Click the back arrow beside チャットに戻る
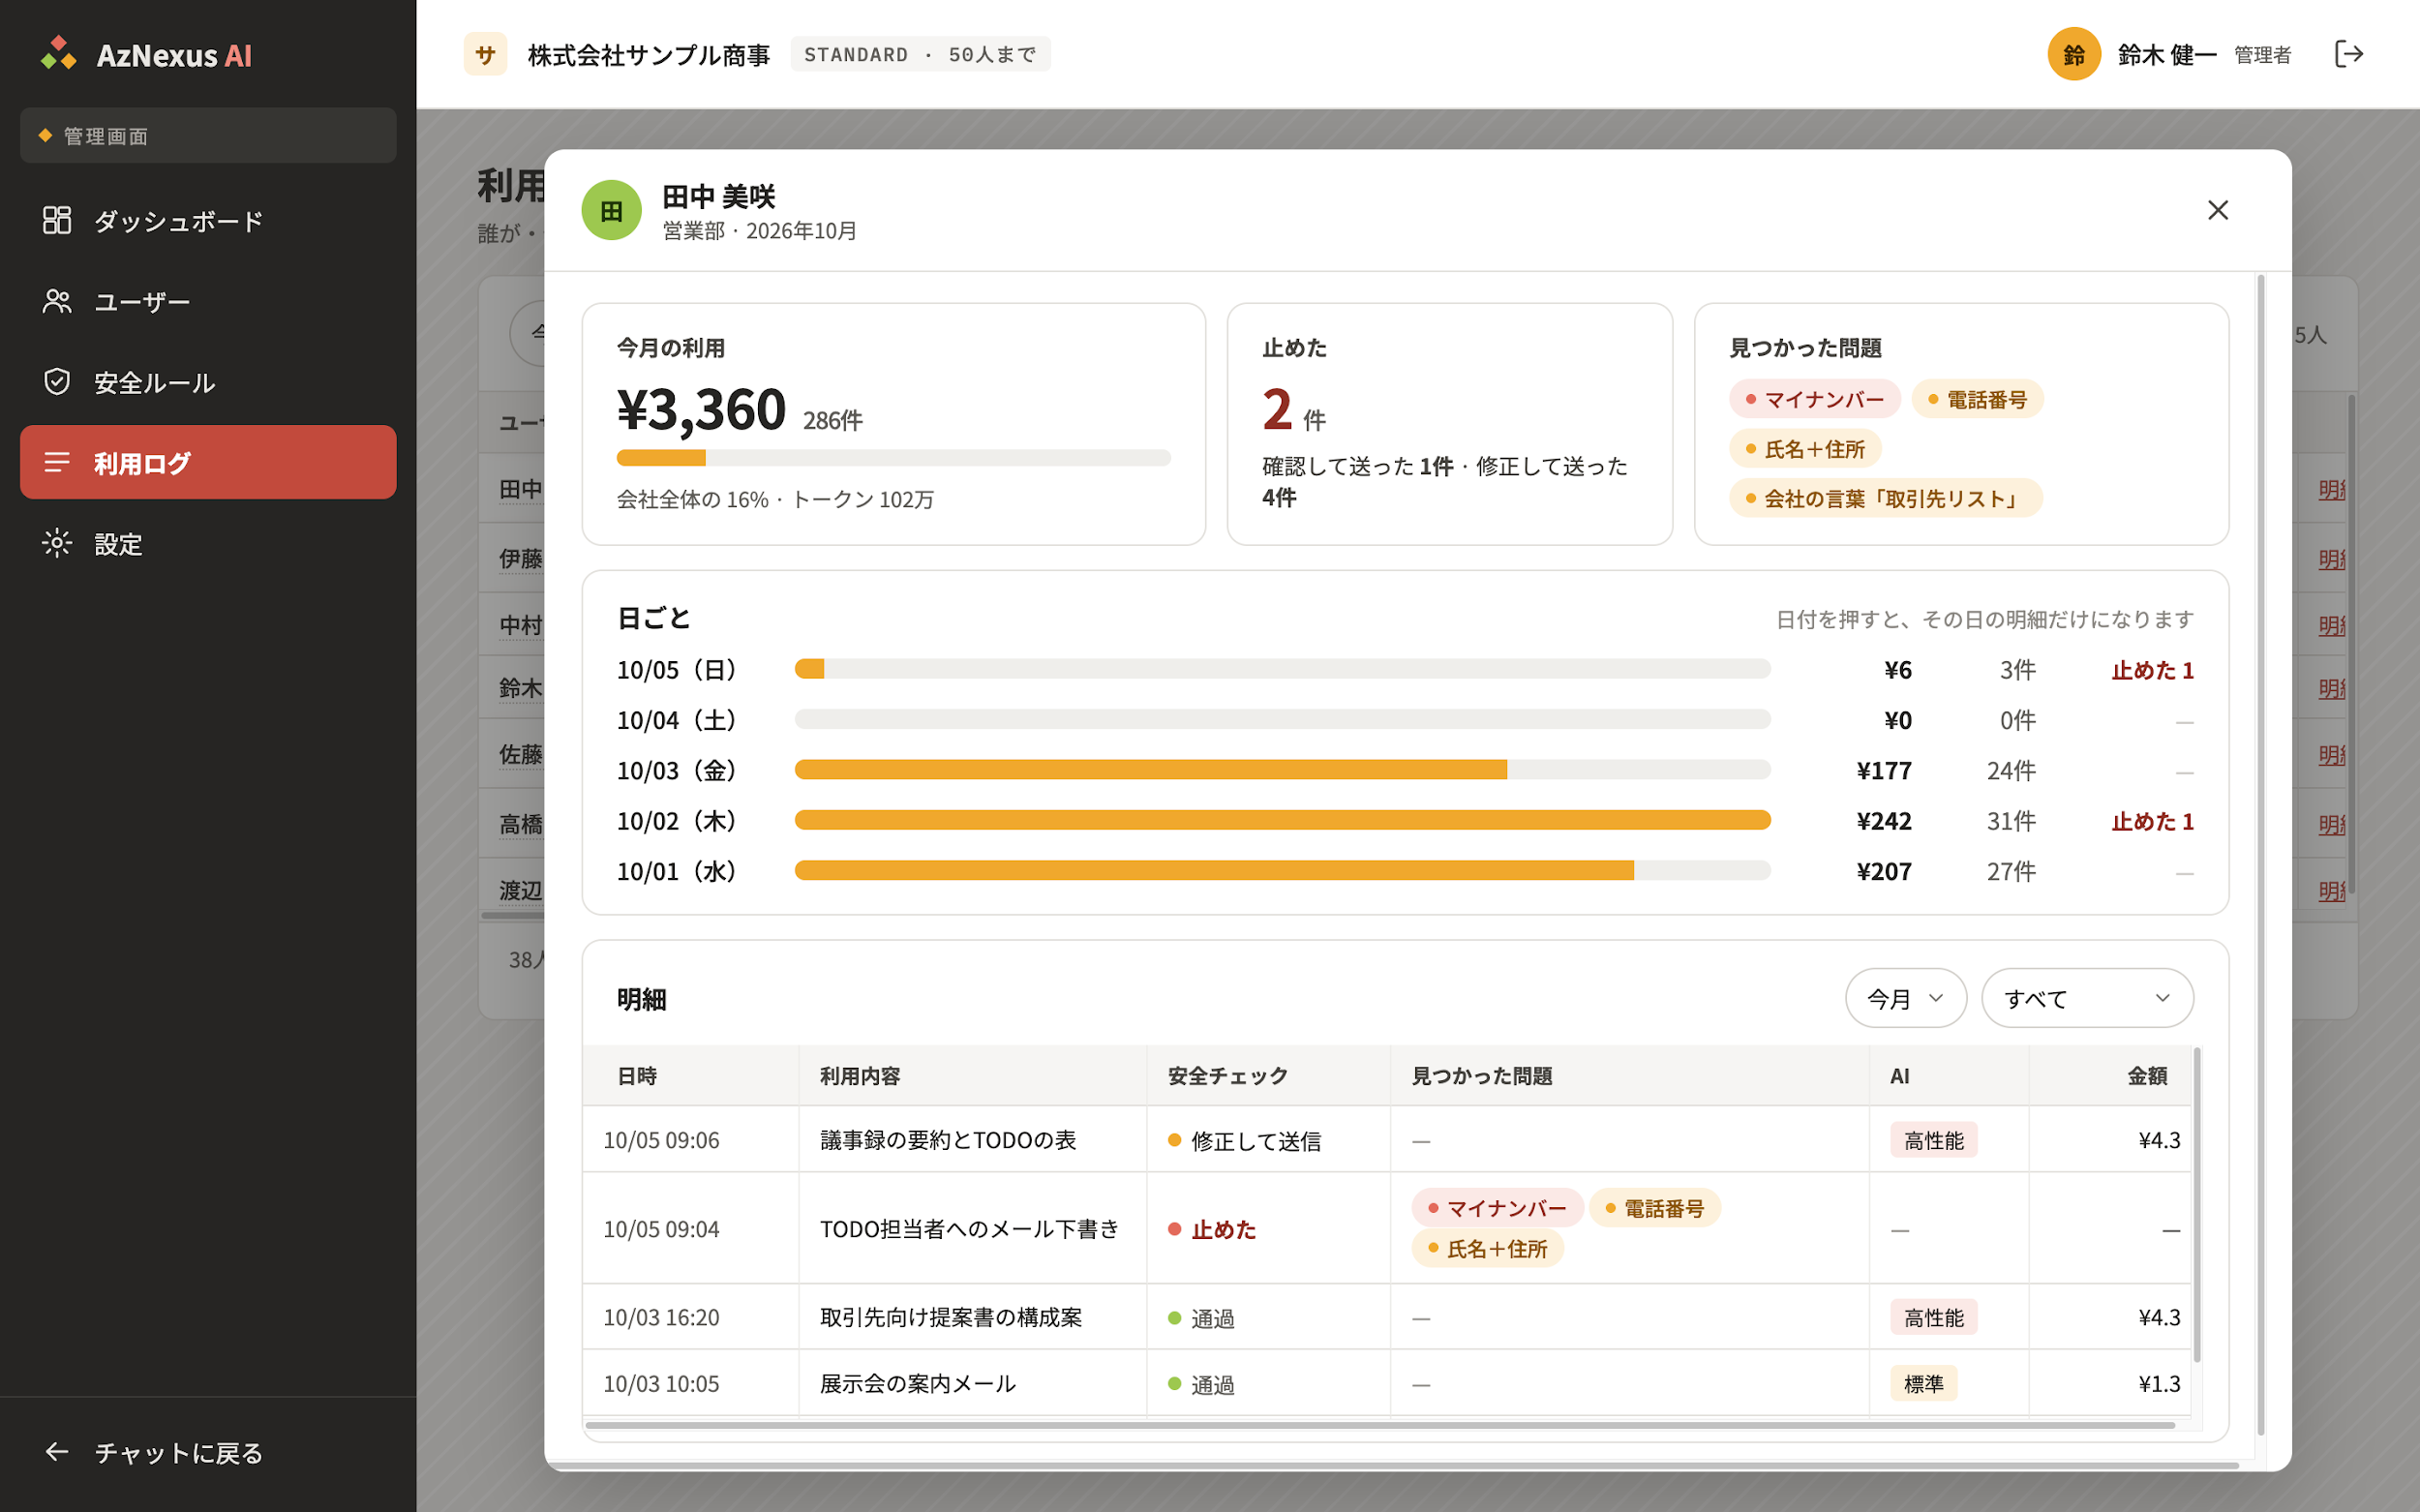Viewport: 2420px width, 1512px height. (57, 1452)
